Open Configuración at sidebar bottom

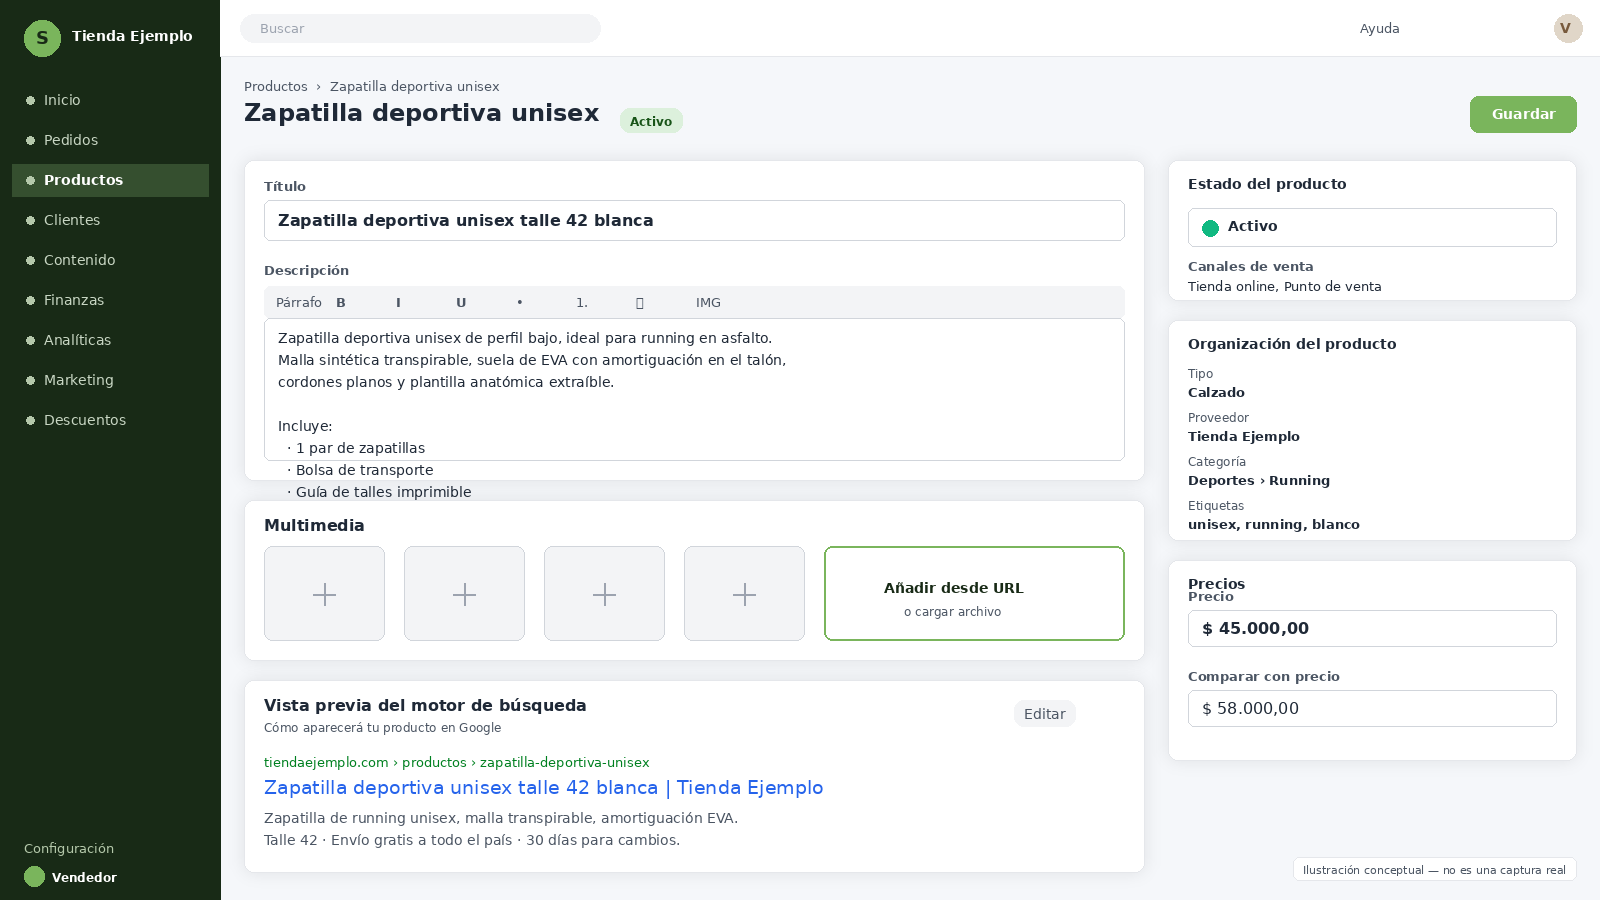[69, 848]
